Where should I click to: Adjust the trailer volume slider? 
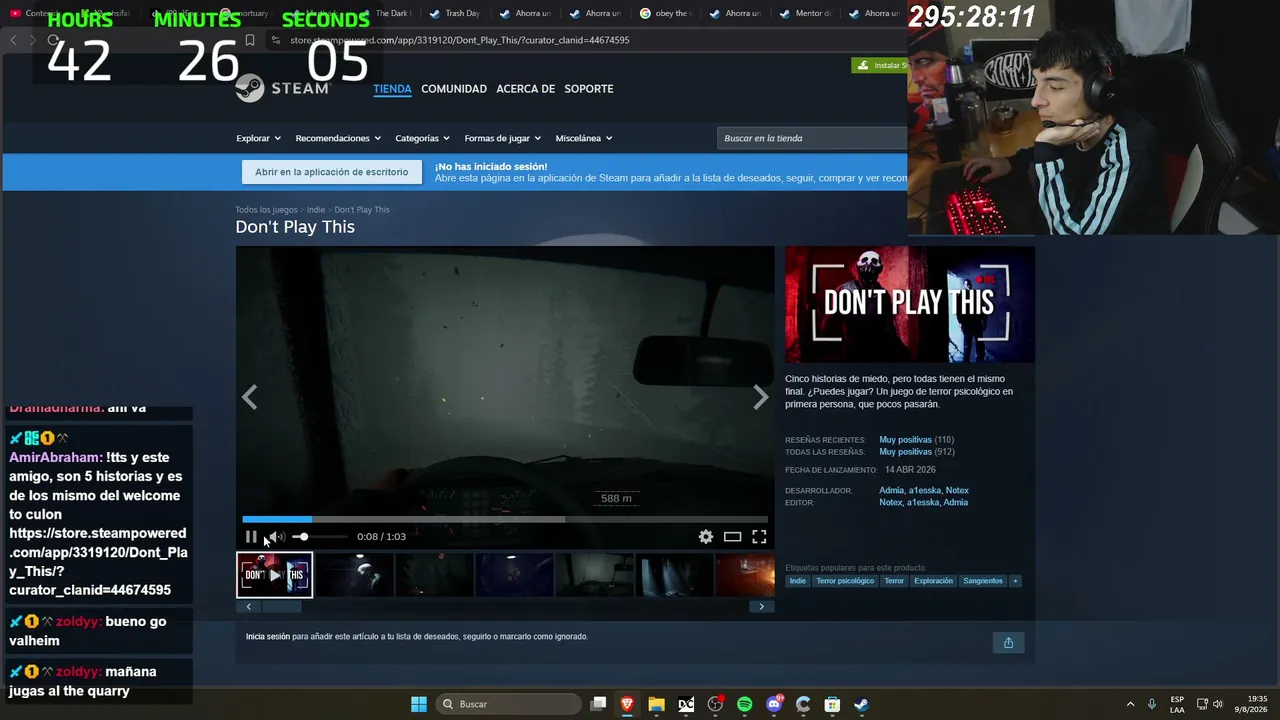[x=318, y=537]
